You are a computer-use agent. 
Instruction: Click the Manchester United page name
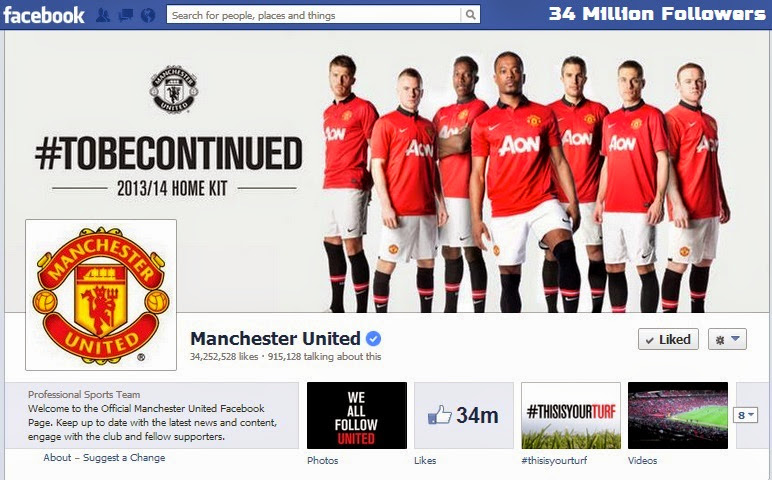[x=275, y=339]
